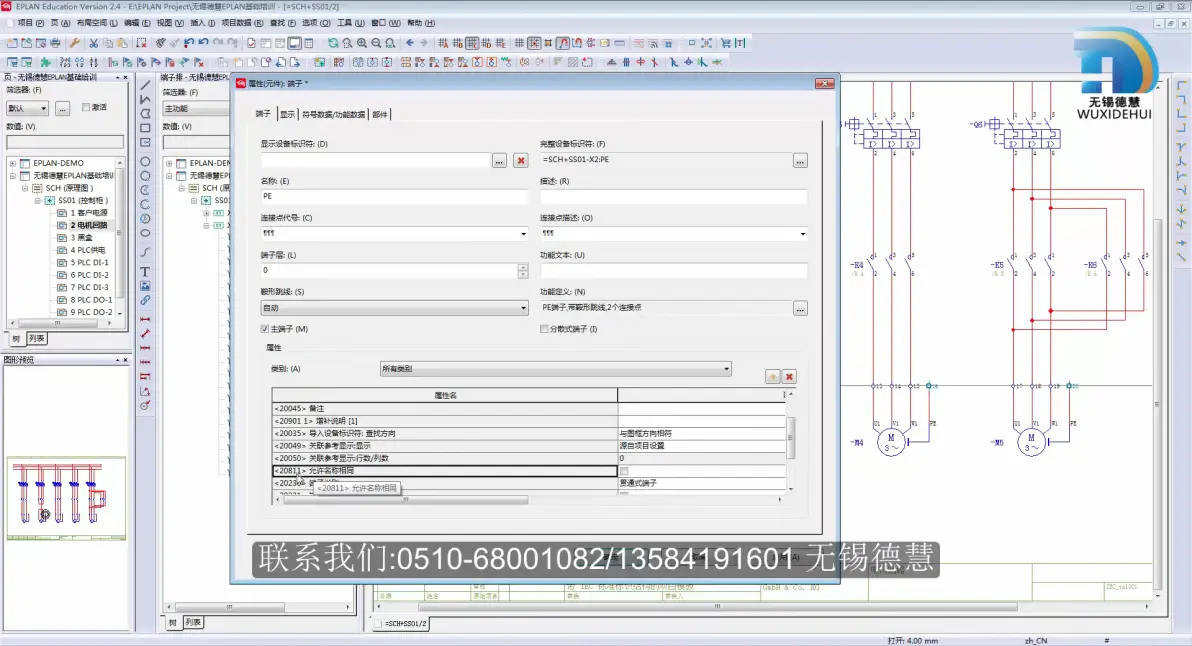This screenshot has width=1192, height=646.
Task: Click the filter browse button beside 默认
Action: 62,109
